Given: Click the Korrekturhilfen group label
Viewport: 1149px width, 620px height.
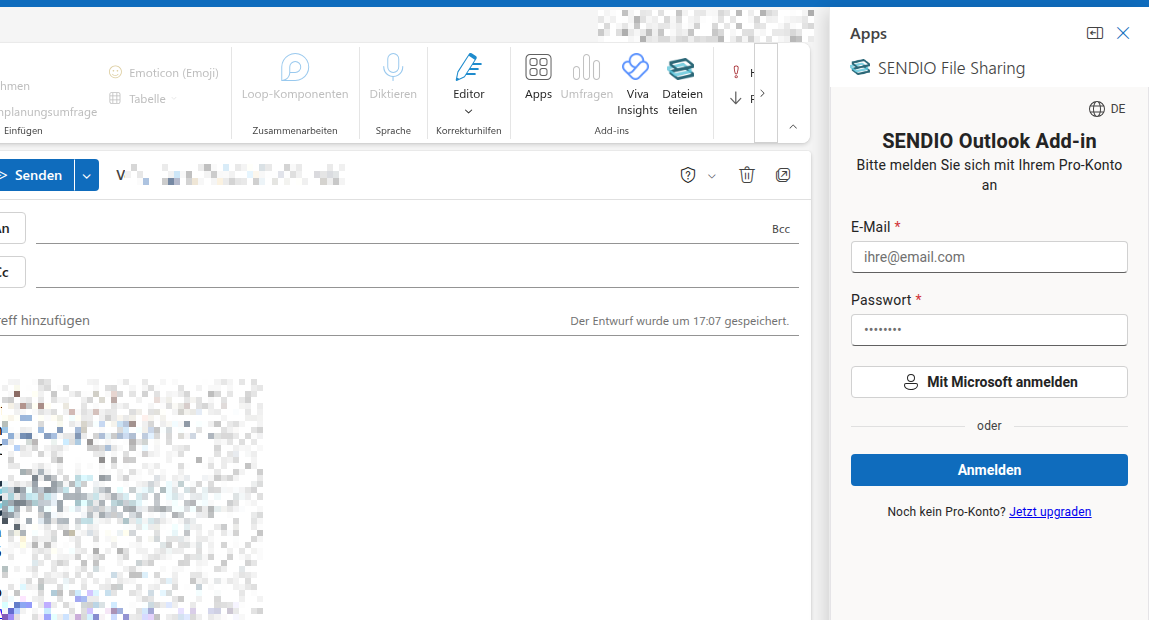Looking at the screenshot, I should click(x=468, y=130).
